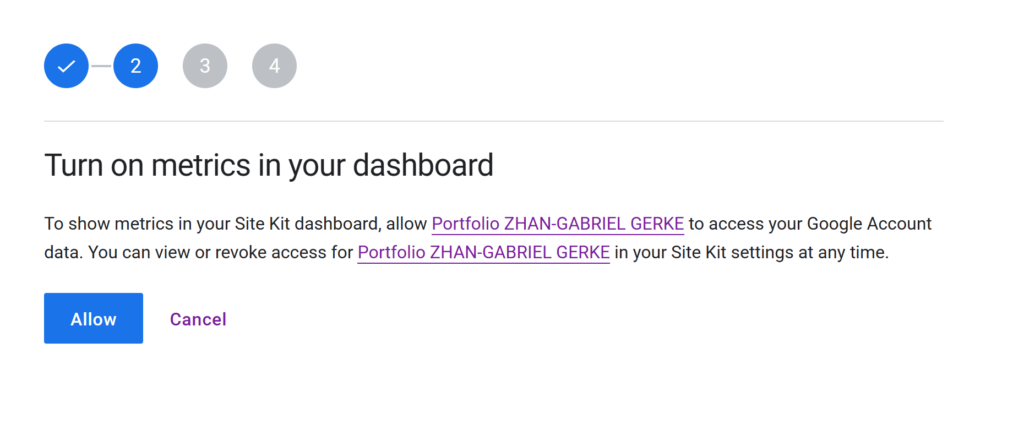Screen dimensions: 1024x424
Task: Click the Allow button
Action: click(x=93, y=318)
